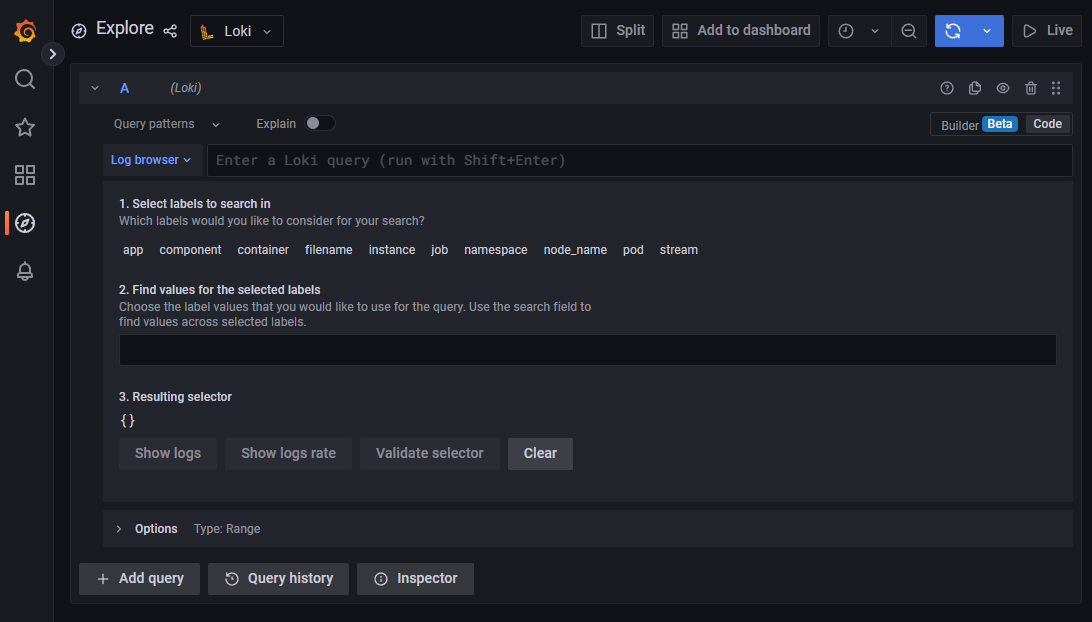Switch to Code editor mode
Screen dimensions: 1092x622
(x=1047, y=124)
